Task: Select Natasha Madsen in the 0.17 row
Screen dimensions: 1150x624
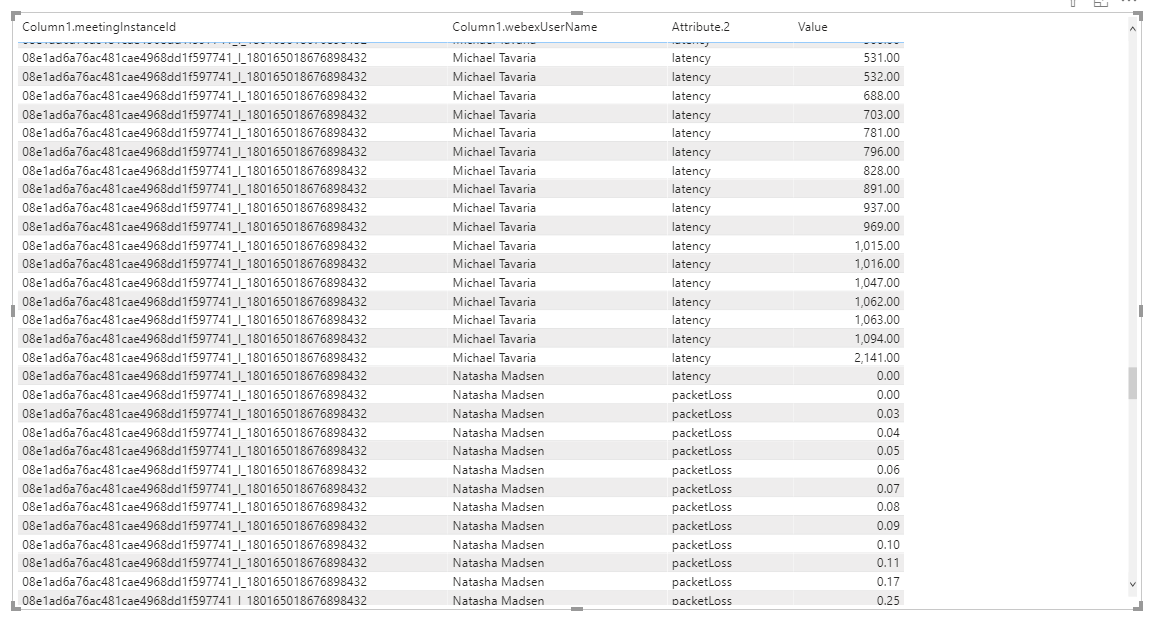Action: click(498, 582)
